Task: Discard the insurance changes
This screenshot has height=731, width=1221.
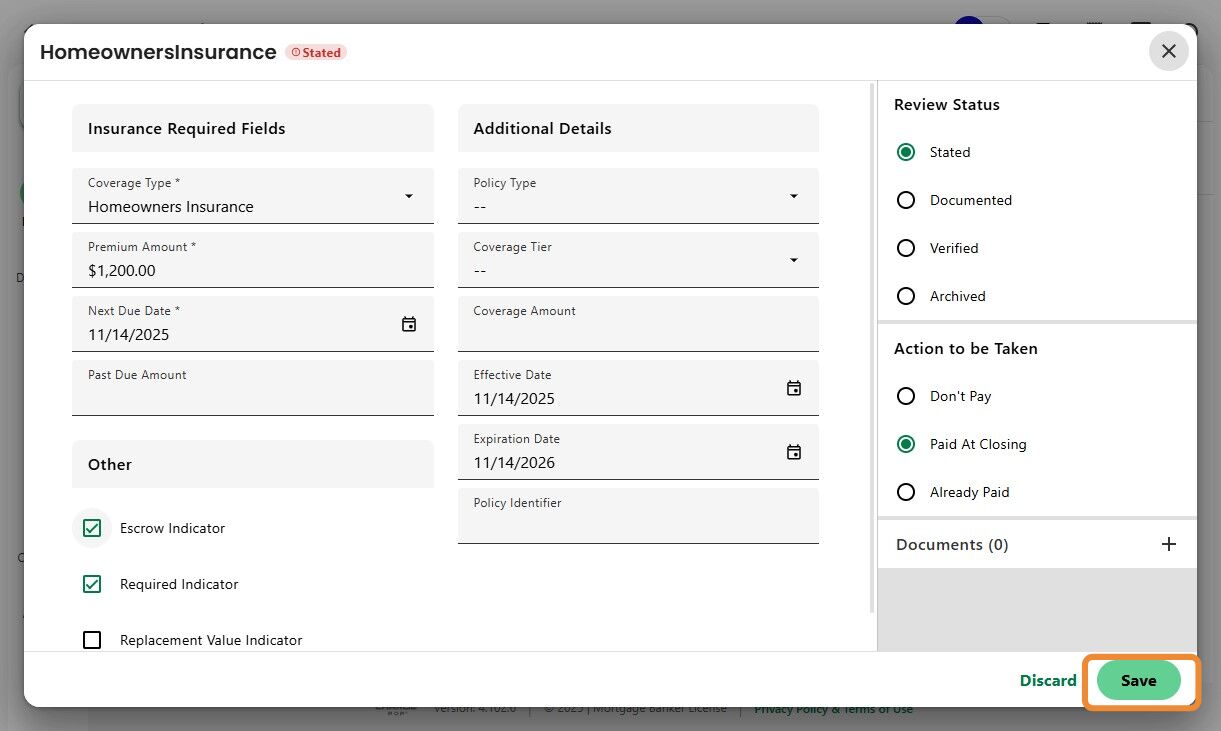Action: [x=1047, y=681]
